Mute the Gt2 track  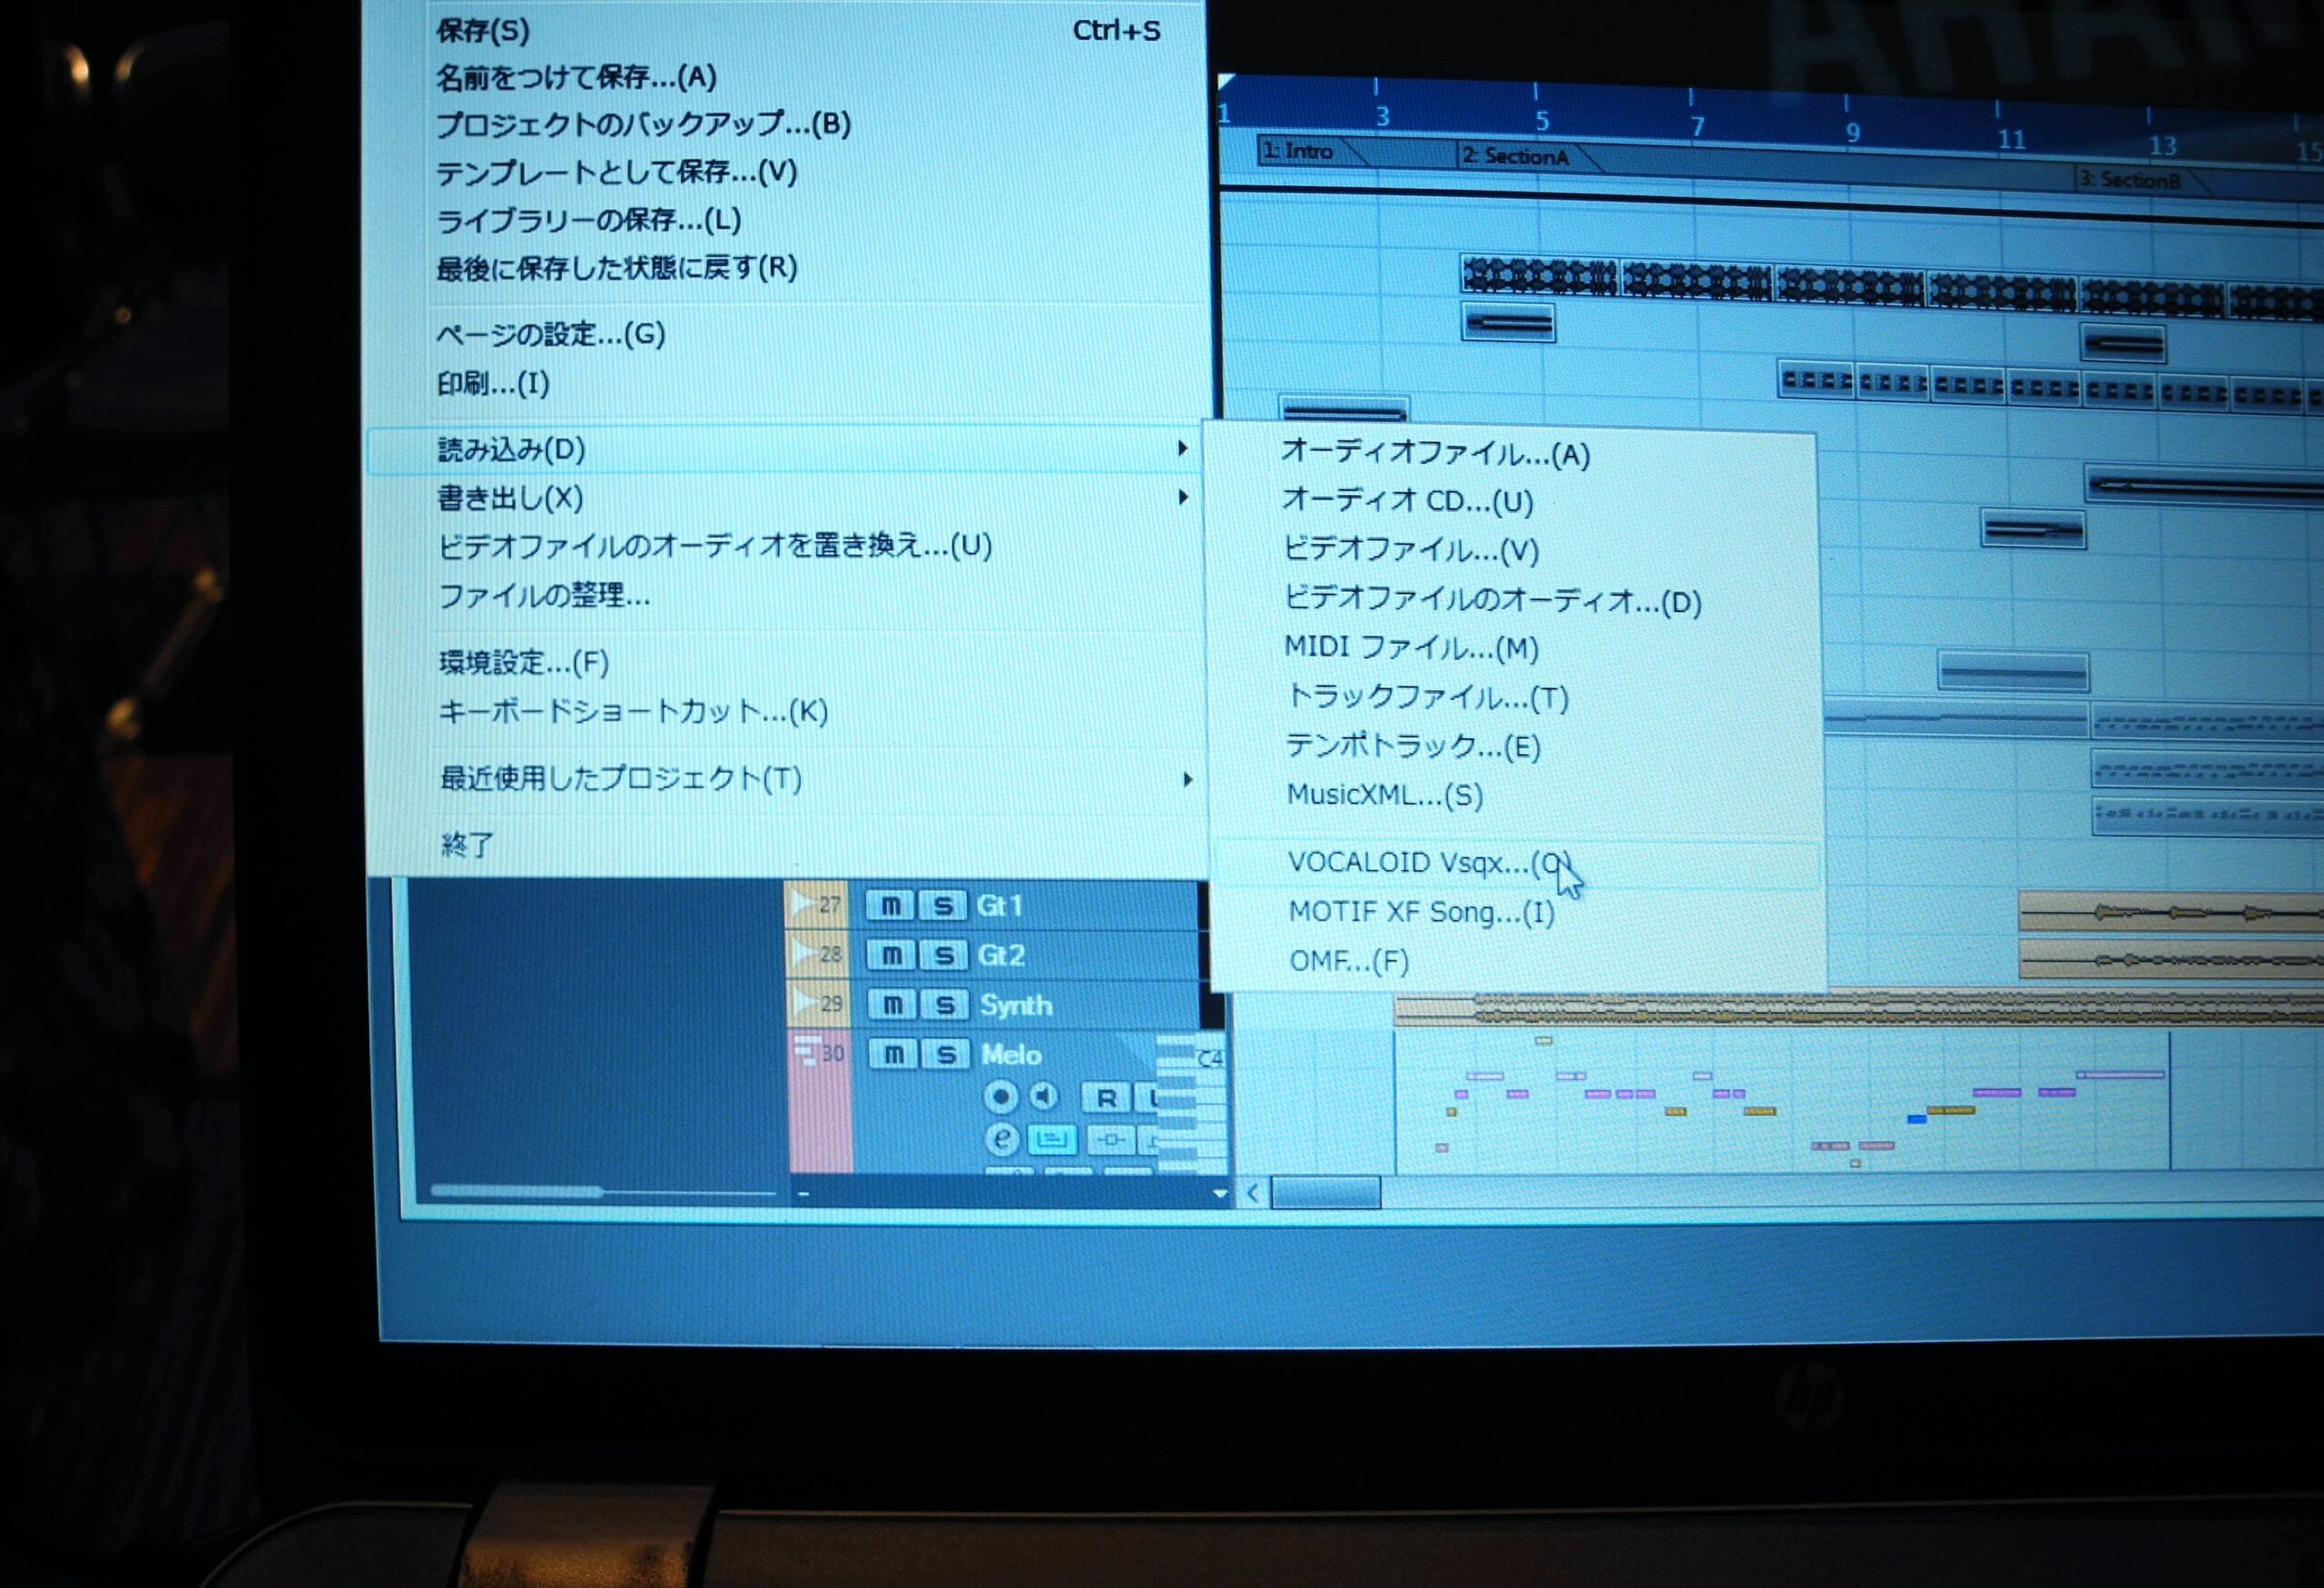[x=891, y=955]
